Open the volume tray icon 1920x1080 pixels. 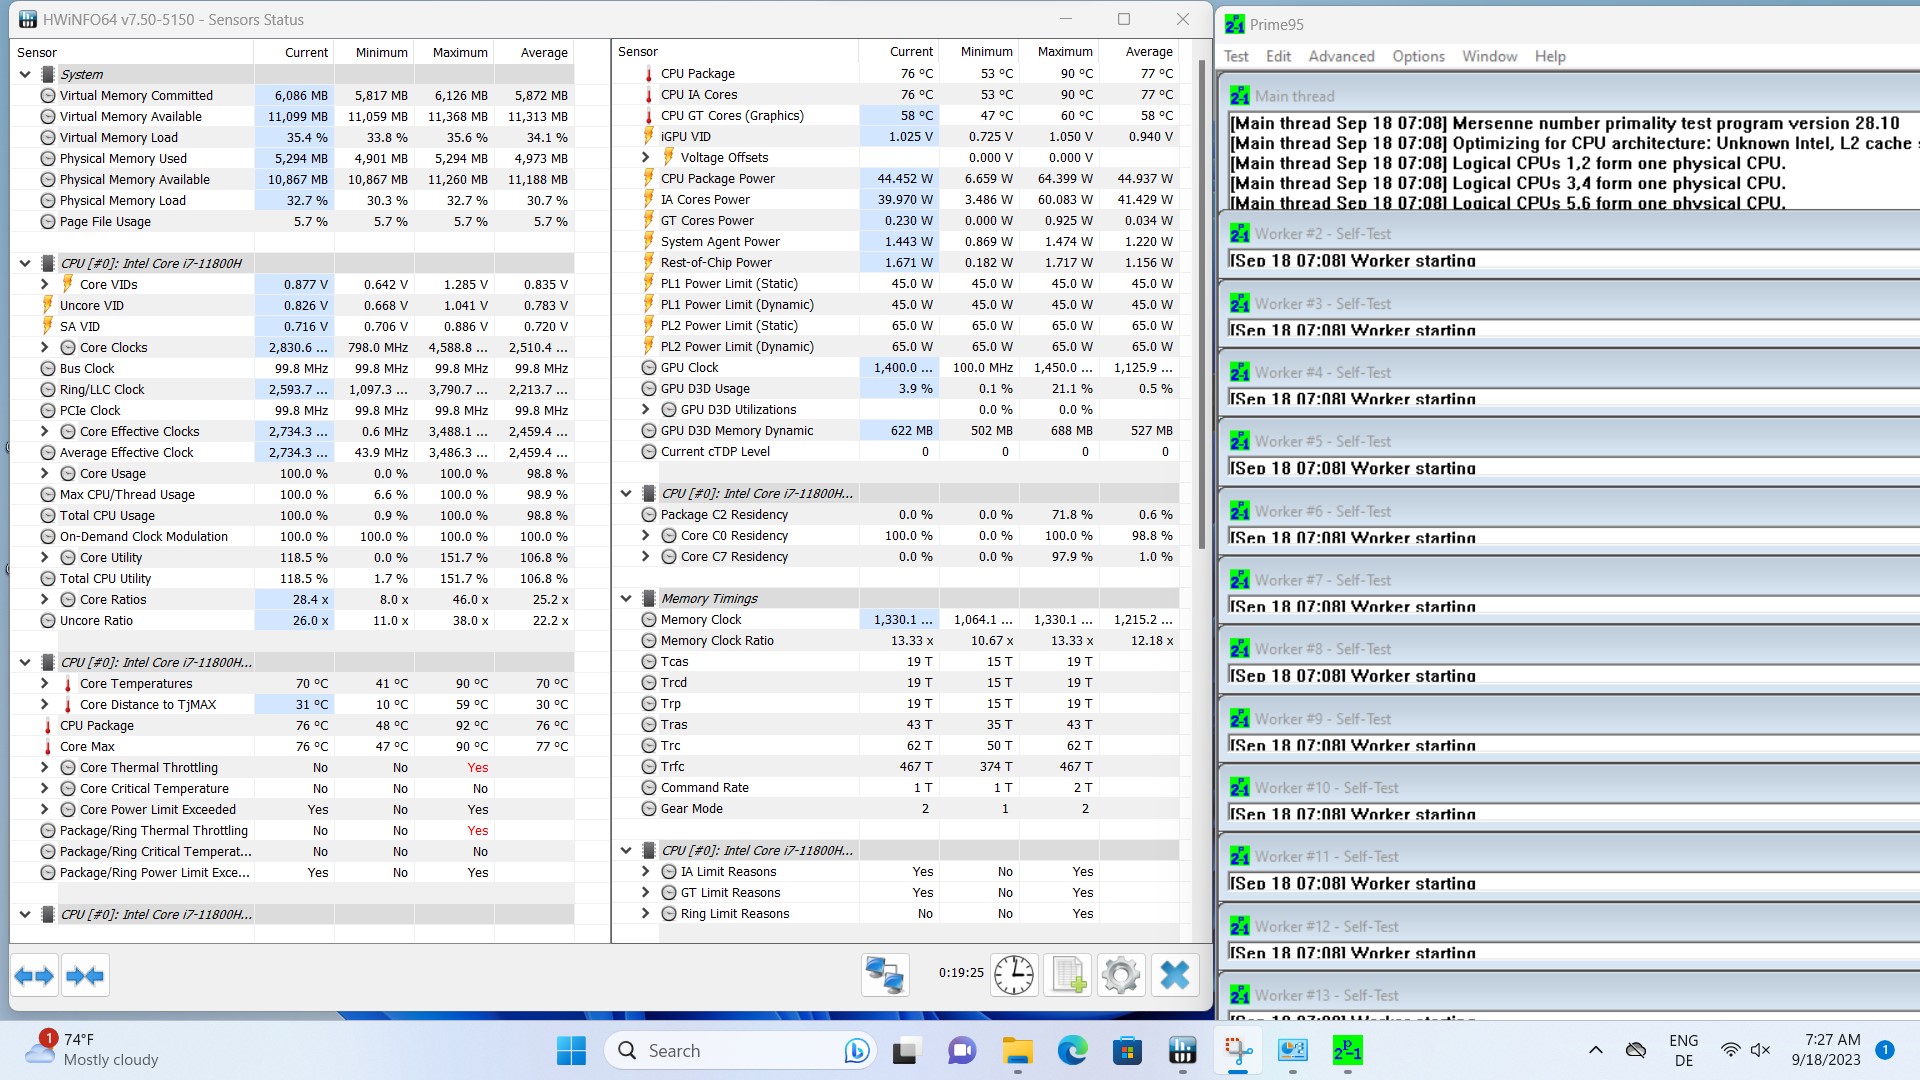coord(1761,1050)
